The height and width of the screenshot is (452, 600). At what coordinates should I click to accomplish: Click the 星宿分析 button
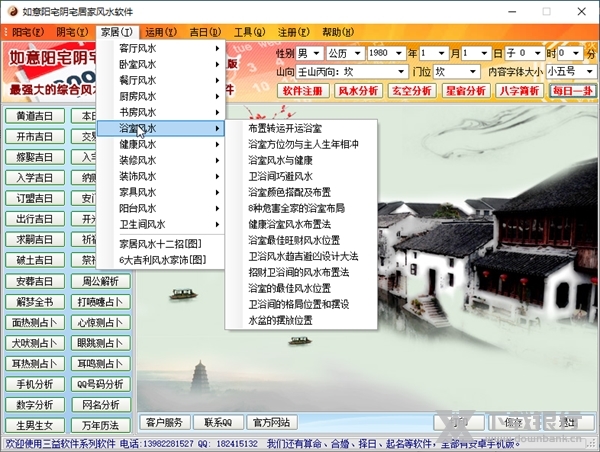[466, 91]
